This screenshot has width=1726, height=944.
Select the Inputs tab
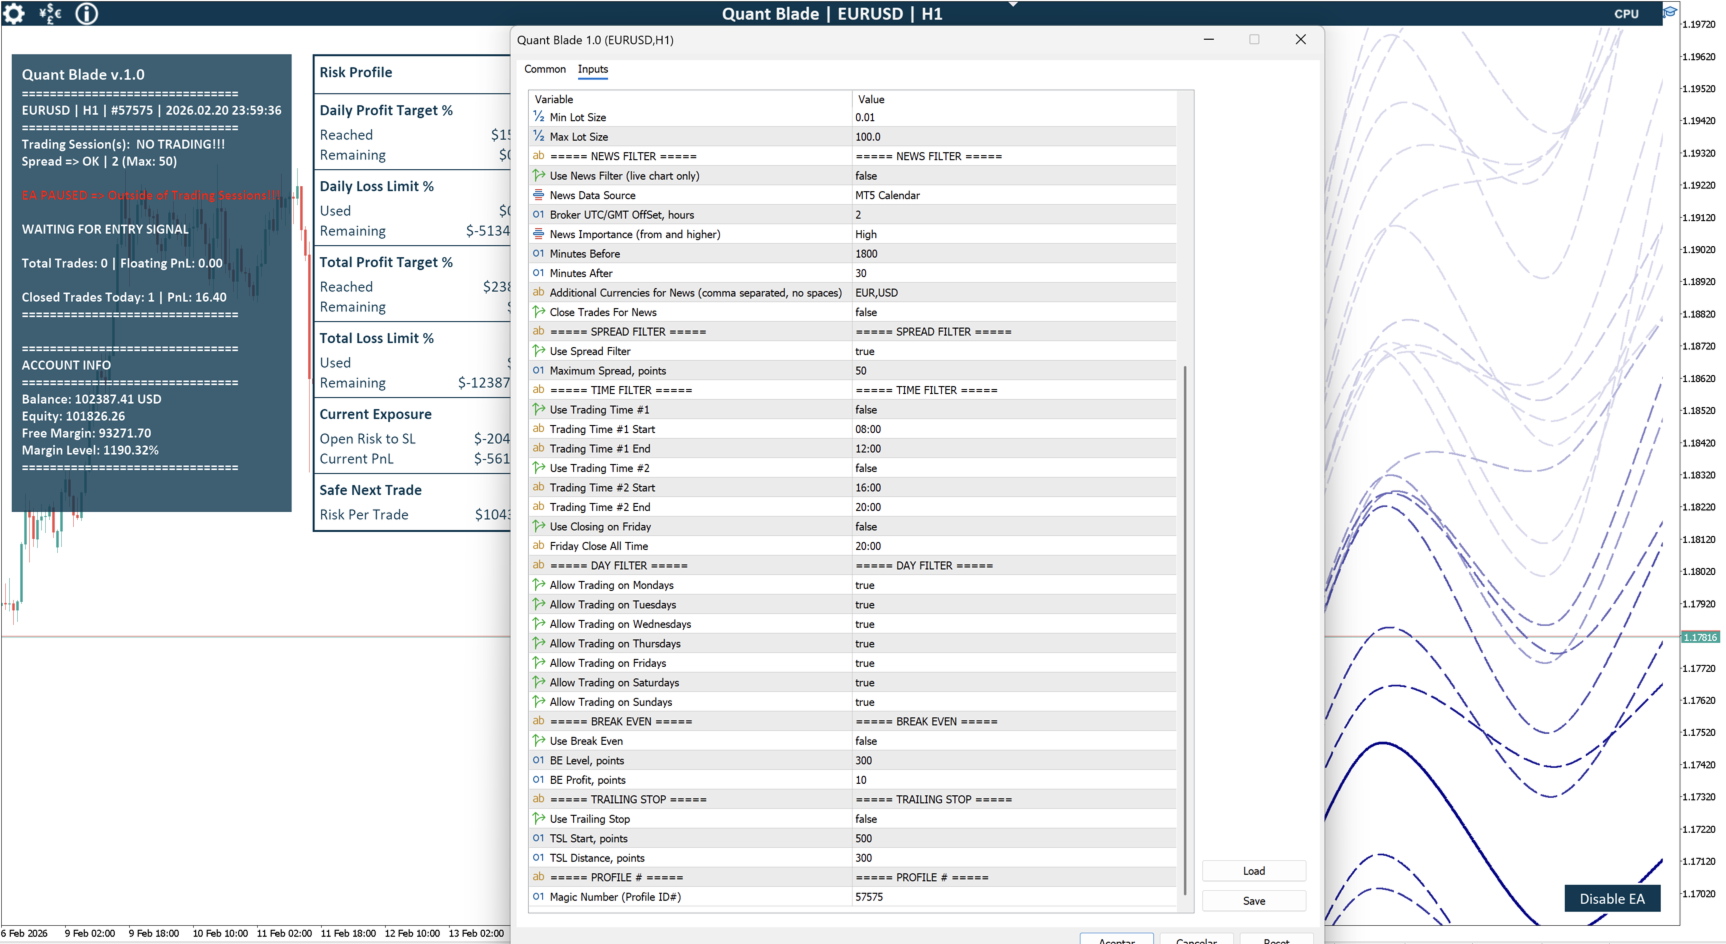coord(593,69)
